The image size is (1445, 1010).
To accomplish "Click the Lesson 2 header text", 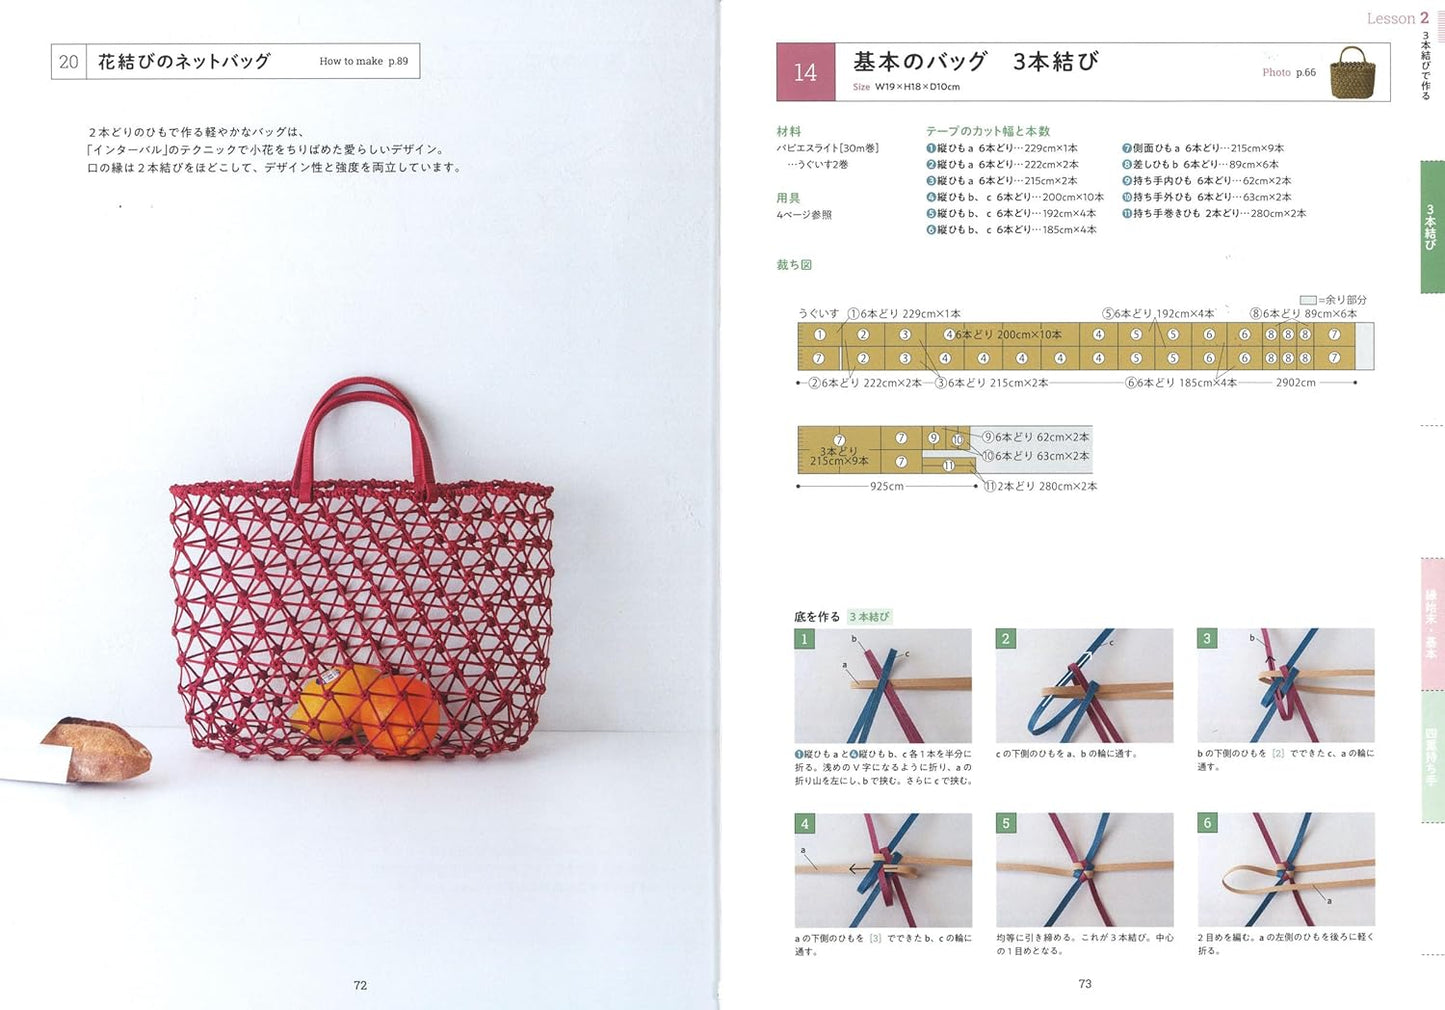I will pos(1398,18).
